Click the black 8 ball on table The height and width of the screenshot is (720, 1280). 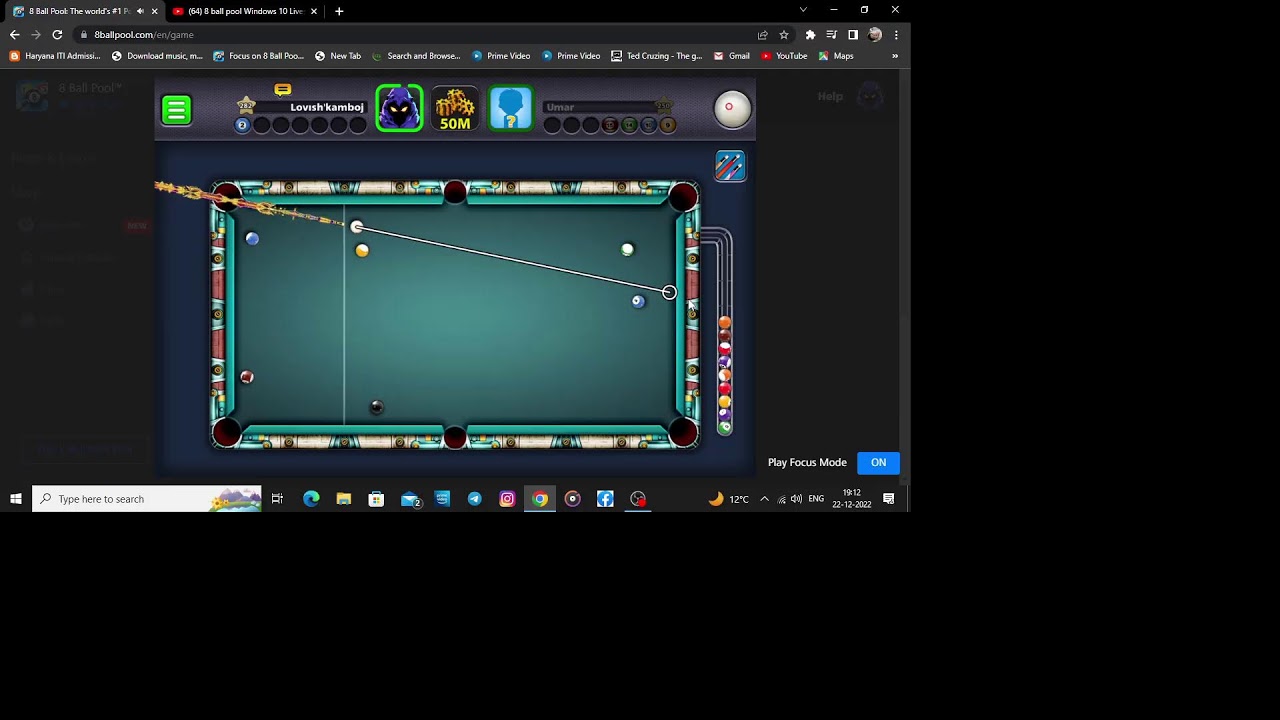377,407
